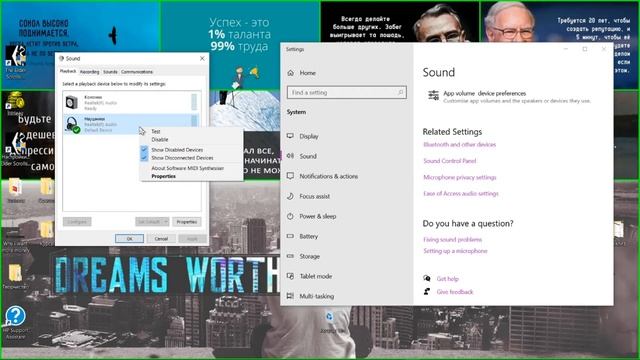Open Focus assist moon icon
640x360 pixels.
pyautogui.click(x=290, y=196)
